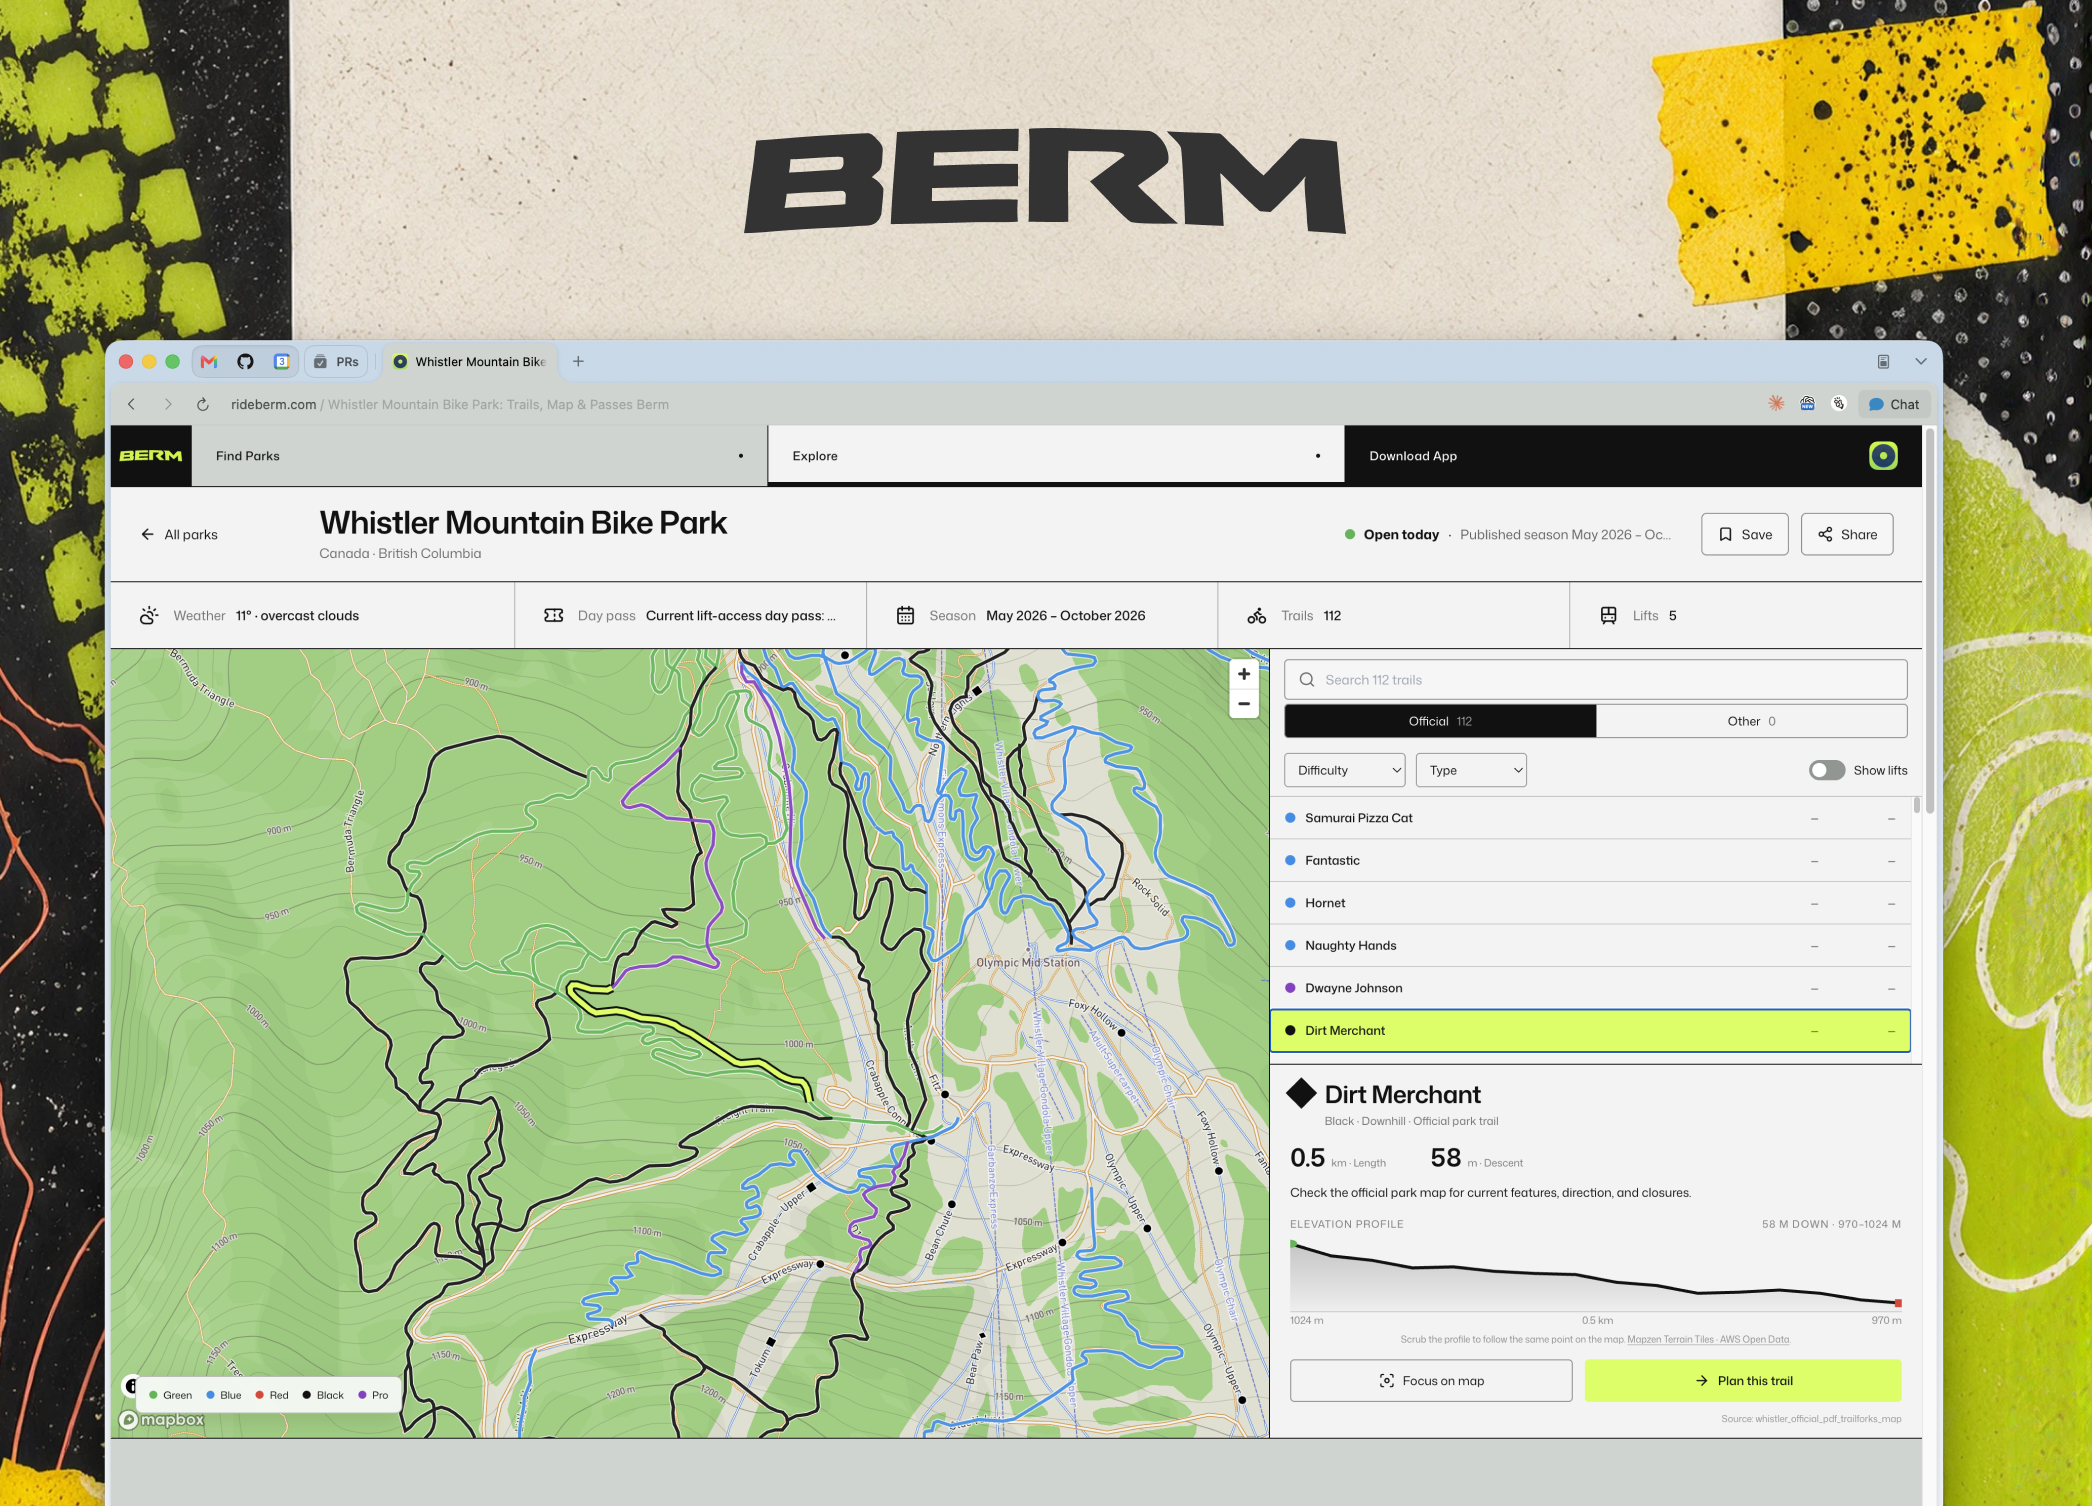The width and height of the screenshot is (2092, 1506).
Task: Switch to the Official 112 tab
Action: pos(1440,721)
